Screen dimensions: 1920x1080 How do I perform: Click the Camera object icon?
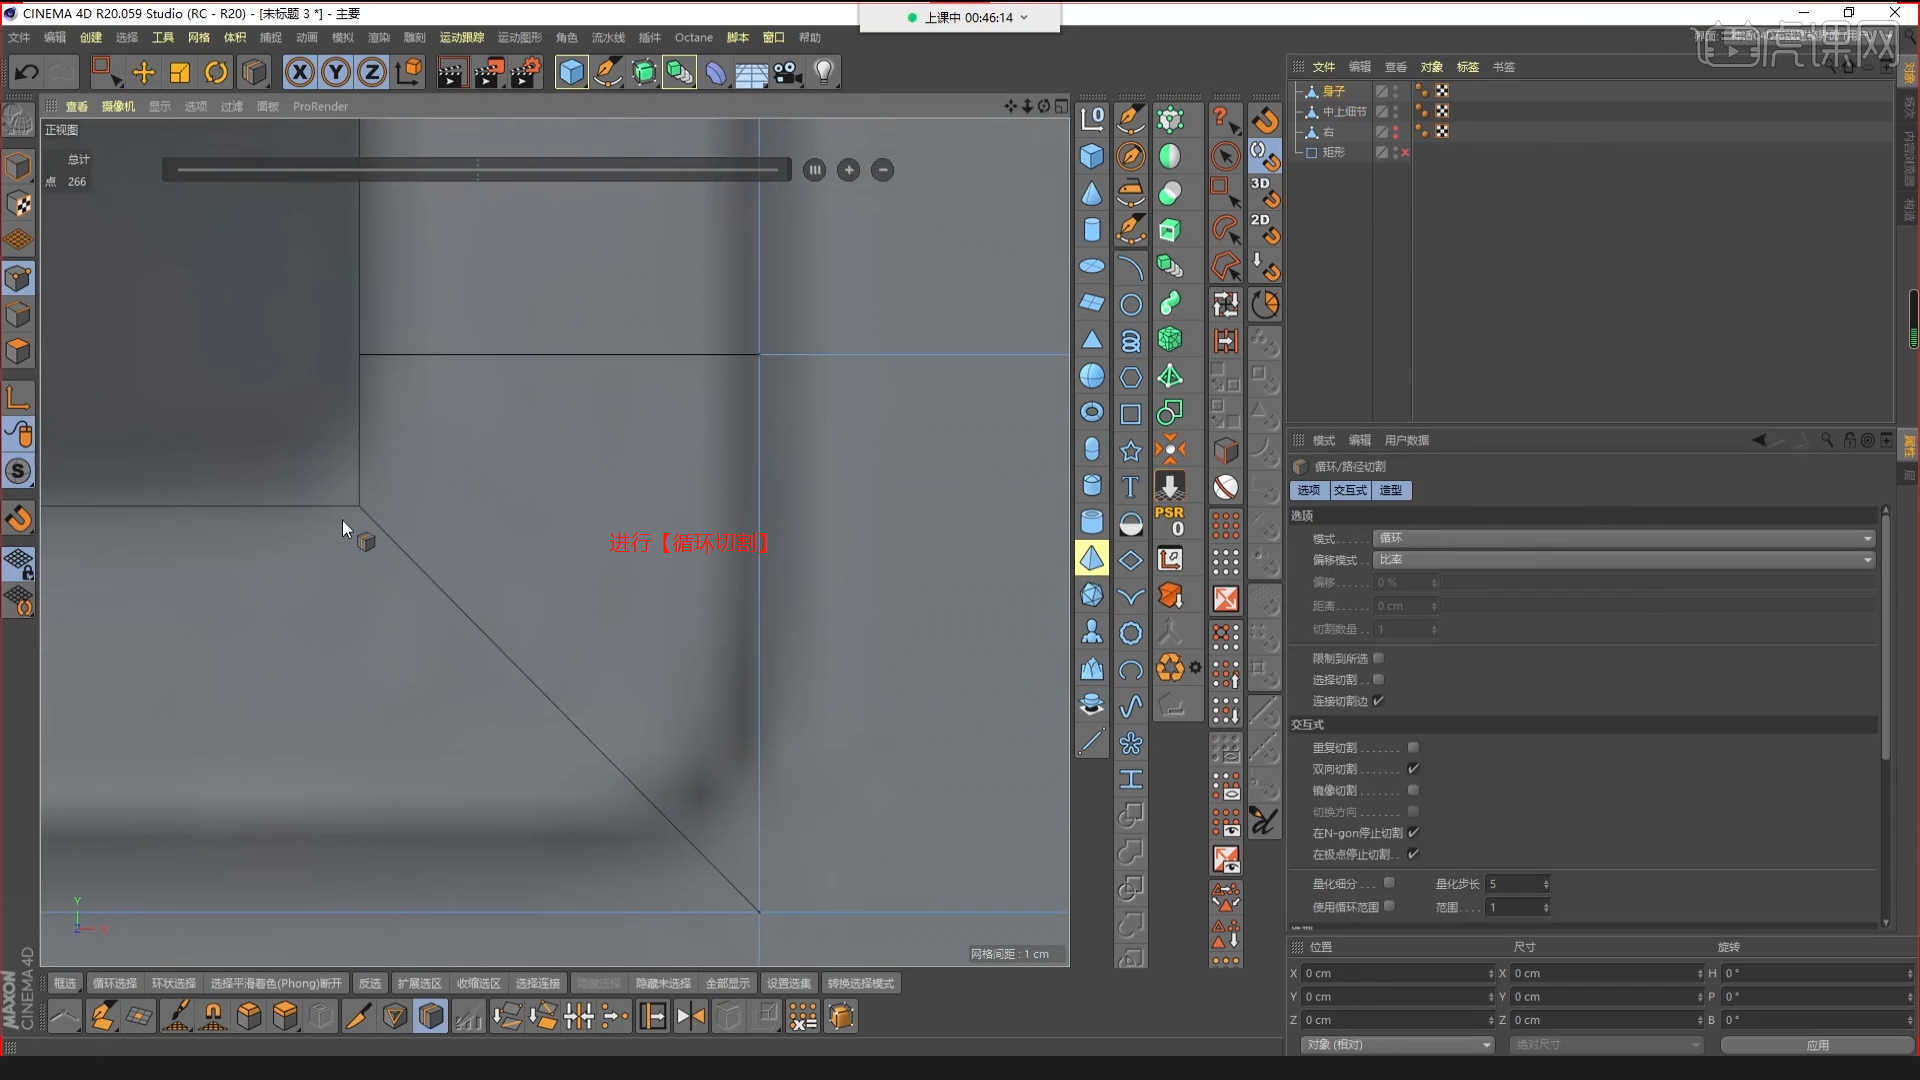click(788, 72)
